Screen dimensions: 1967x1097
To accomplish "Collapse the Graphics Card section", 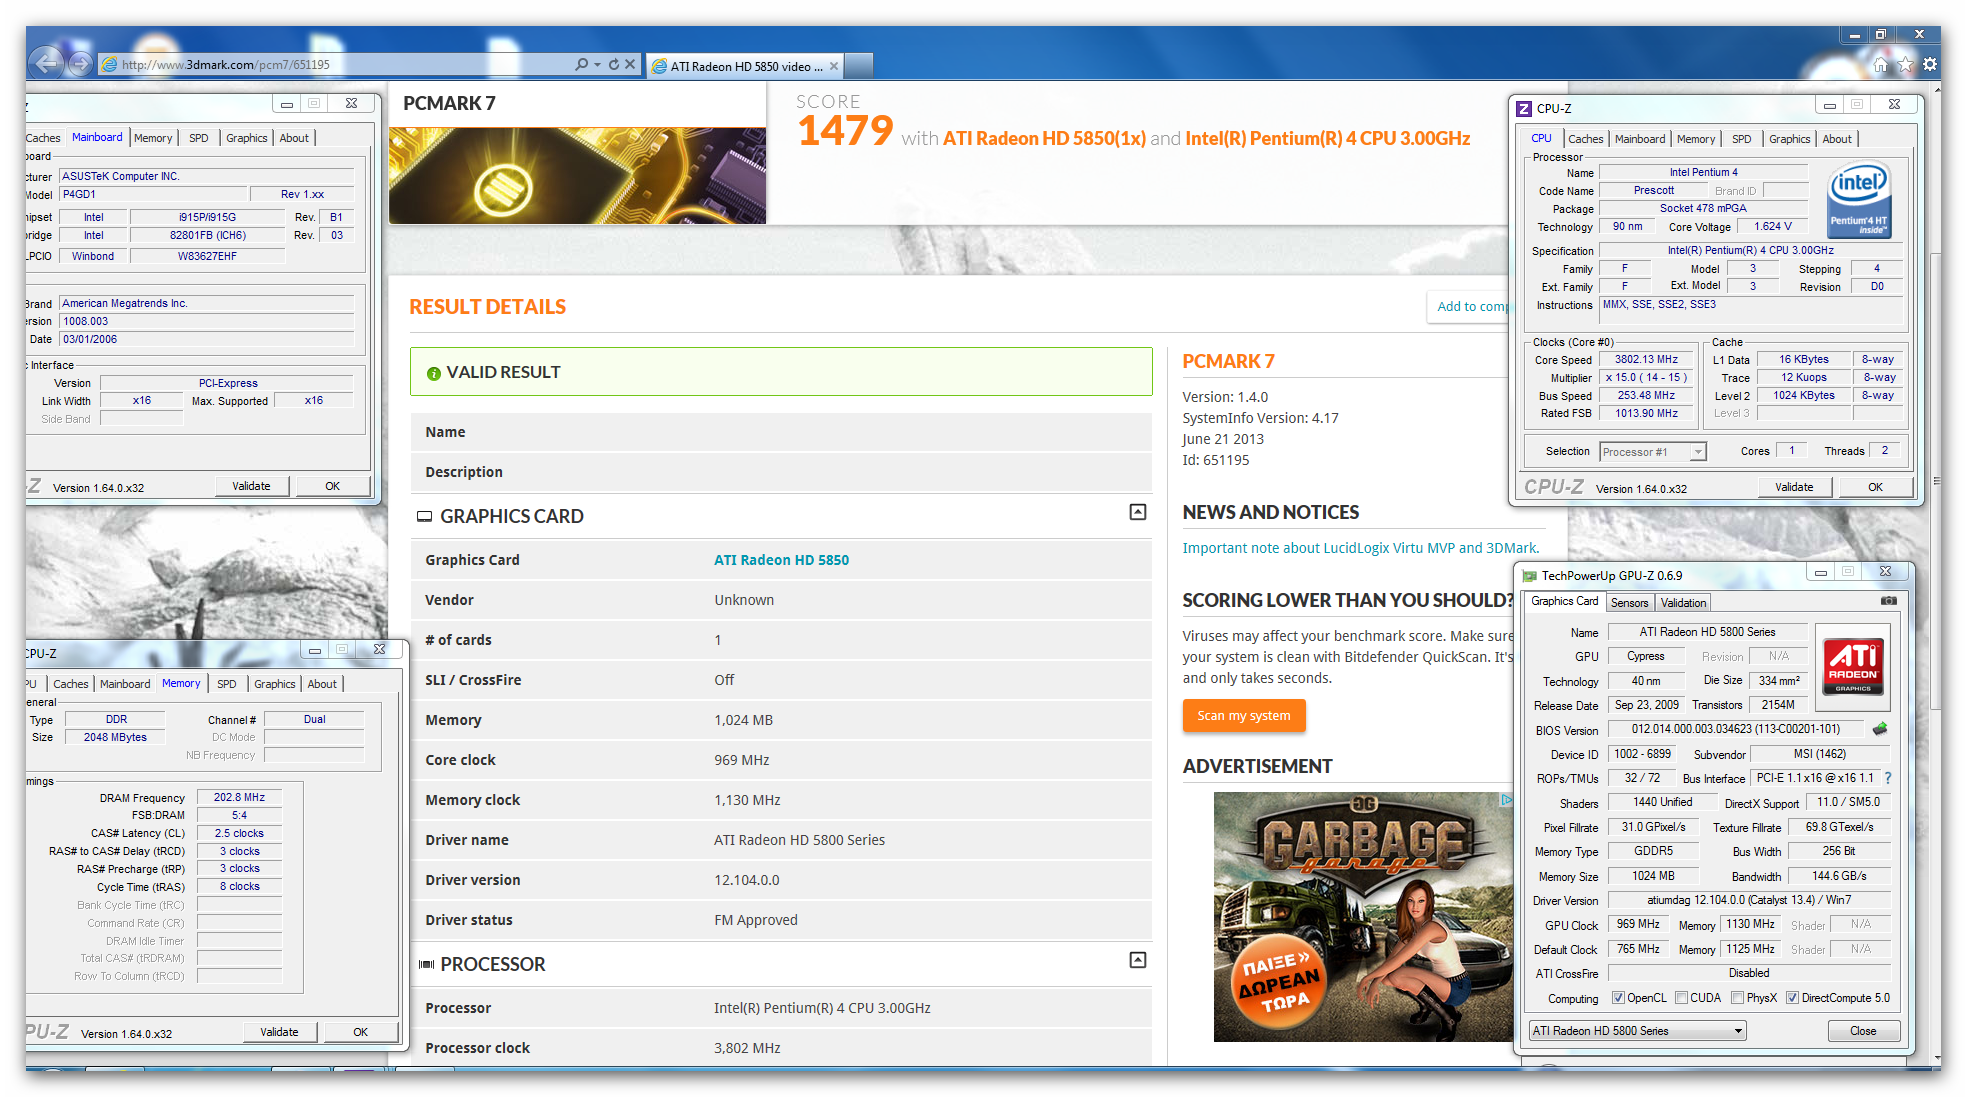I will tap(1138, 512).
